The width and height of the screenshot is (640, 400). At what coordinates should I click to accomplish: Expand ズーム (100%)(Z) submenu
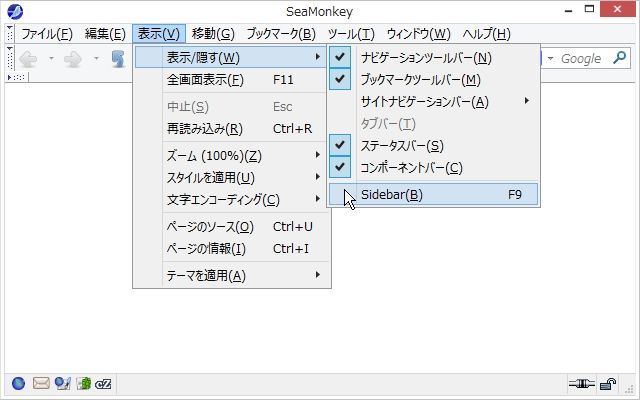pyautogui.click(x=231, y=156)
